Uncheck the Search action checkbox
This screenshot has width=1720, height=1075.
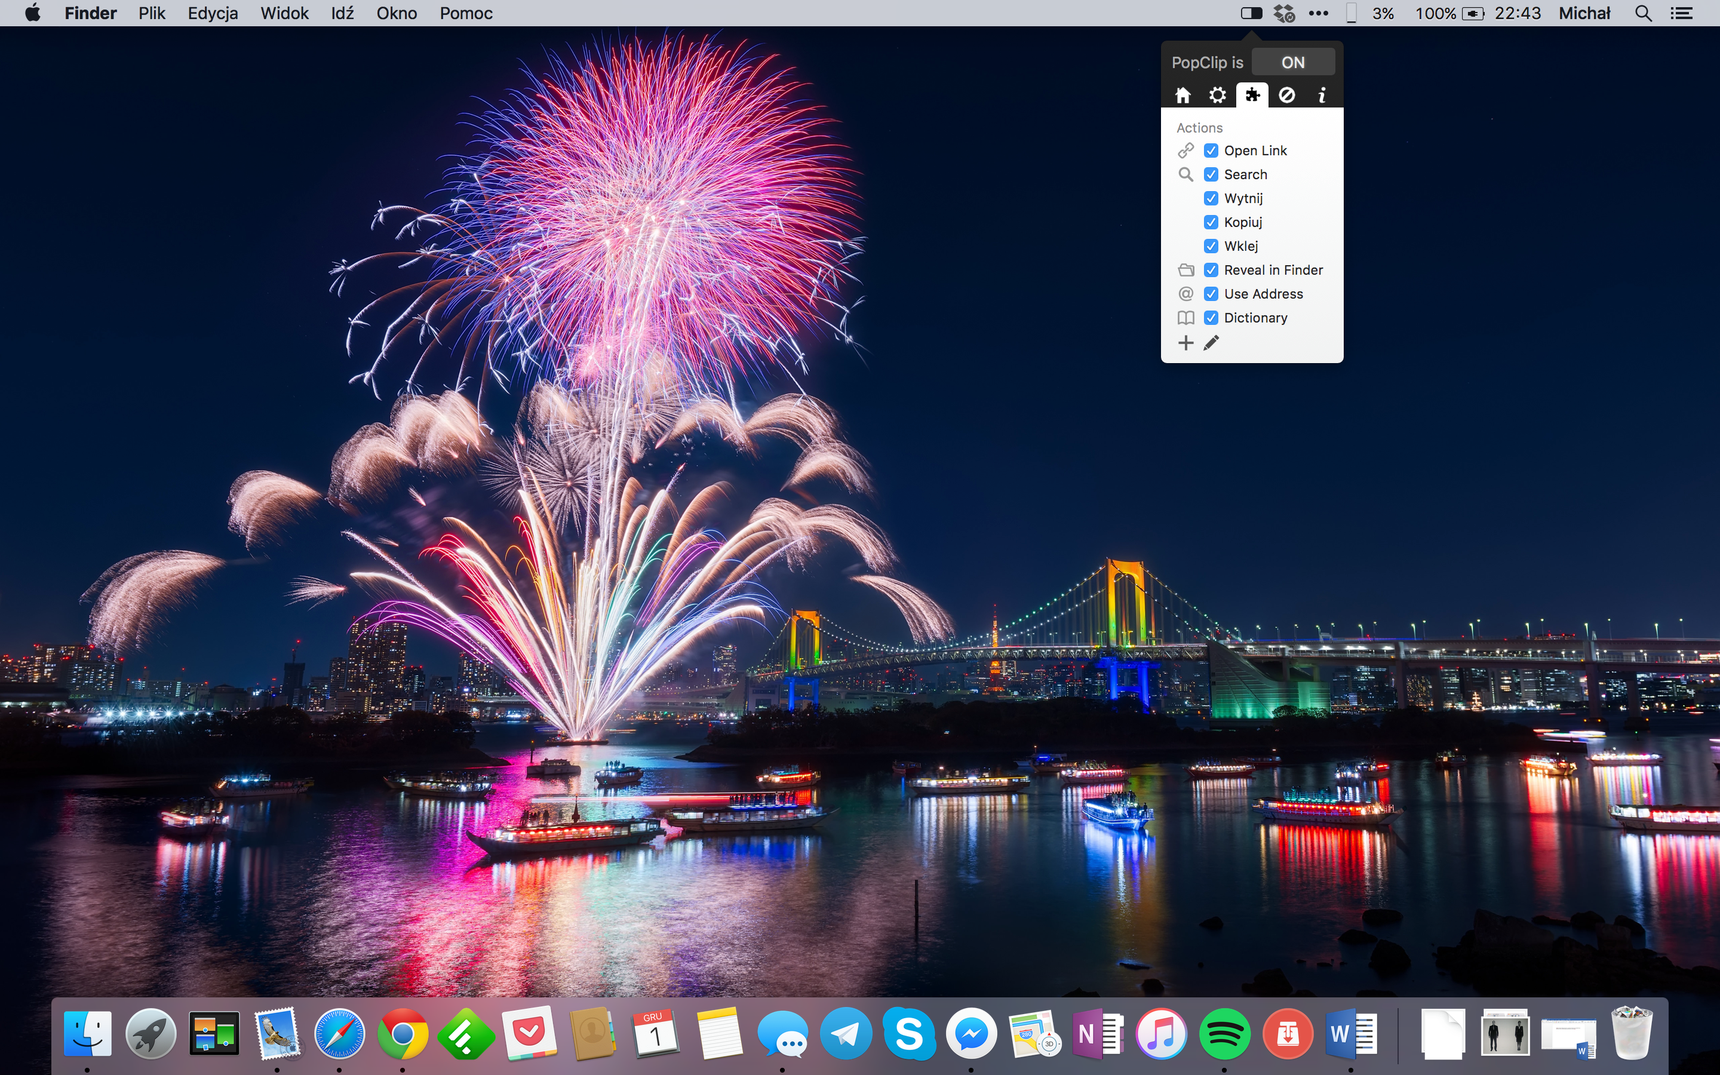(x=1211, y=174)
